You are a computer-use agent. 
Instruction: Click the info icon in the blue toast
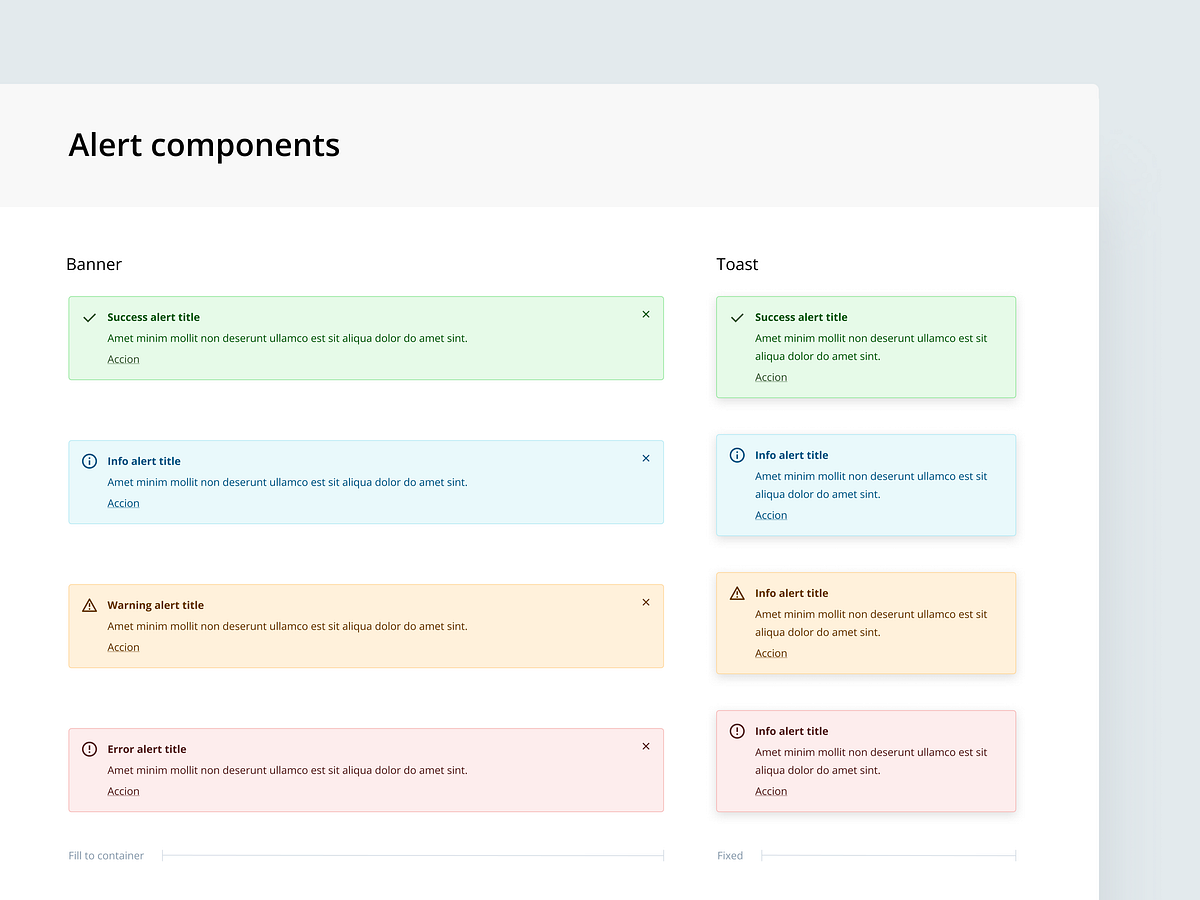(x=737, y=455)
